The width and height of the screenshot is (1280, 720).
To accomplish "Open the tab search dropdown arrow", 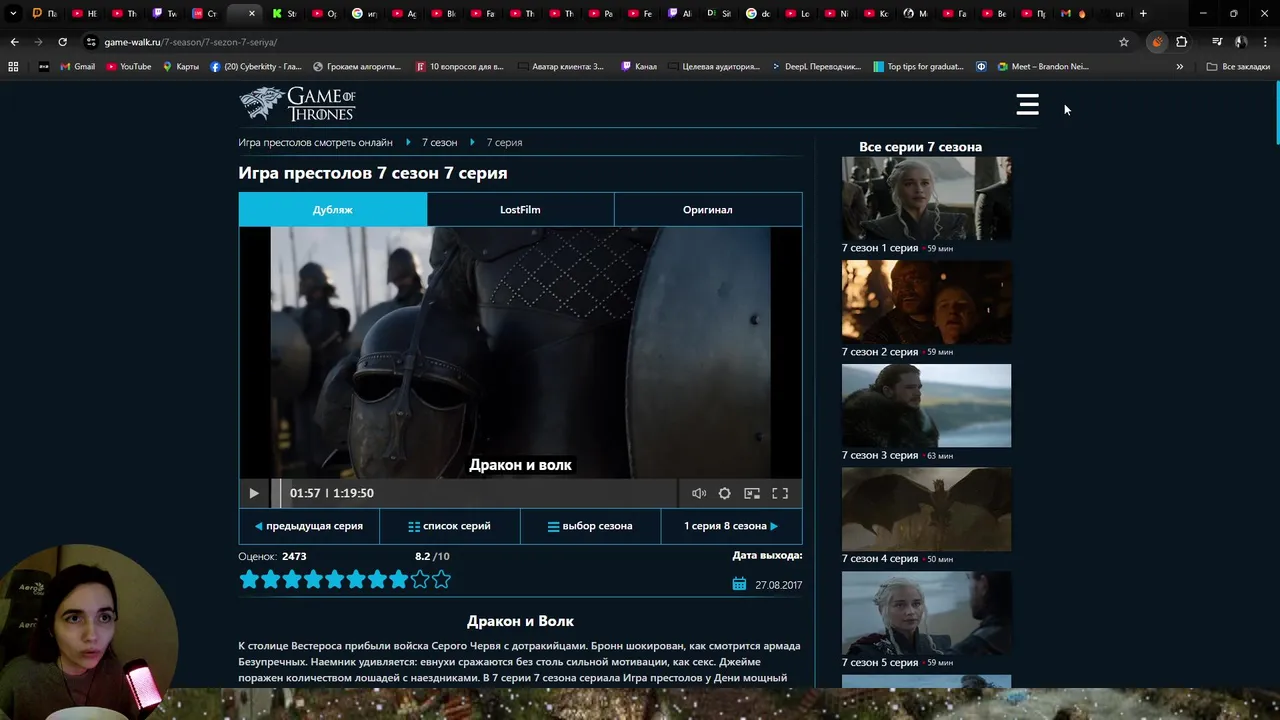I will (x=13, y=14).
